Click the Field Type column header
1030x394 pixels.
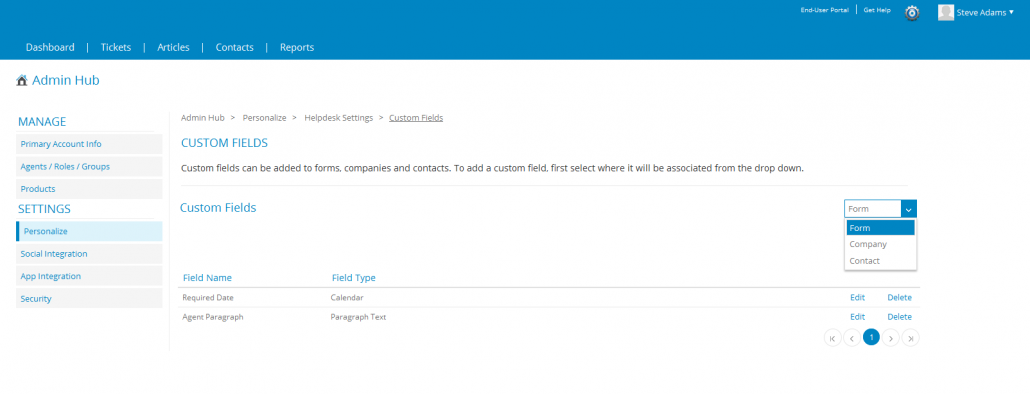(x=353, y=278)
